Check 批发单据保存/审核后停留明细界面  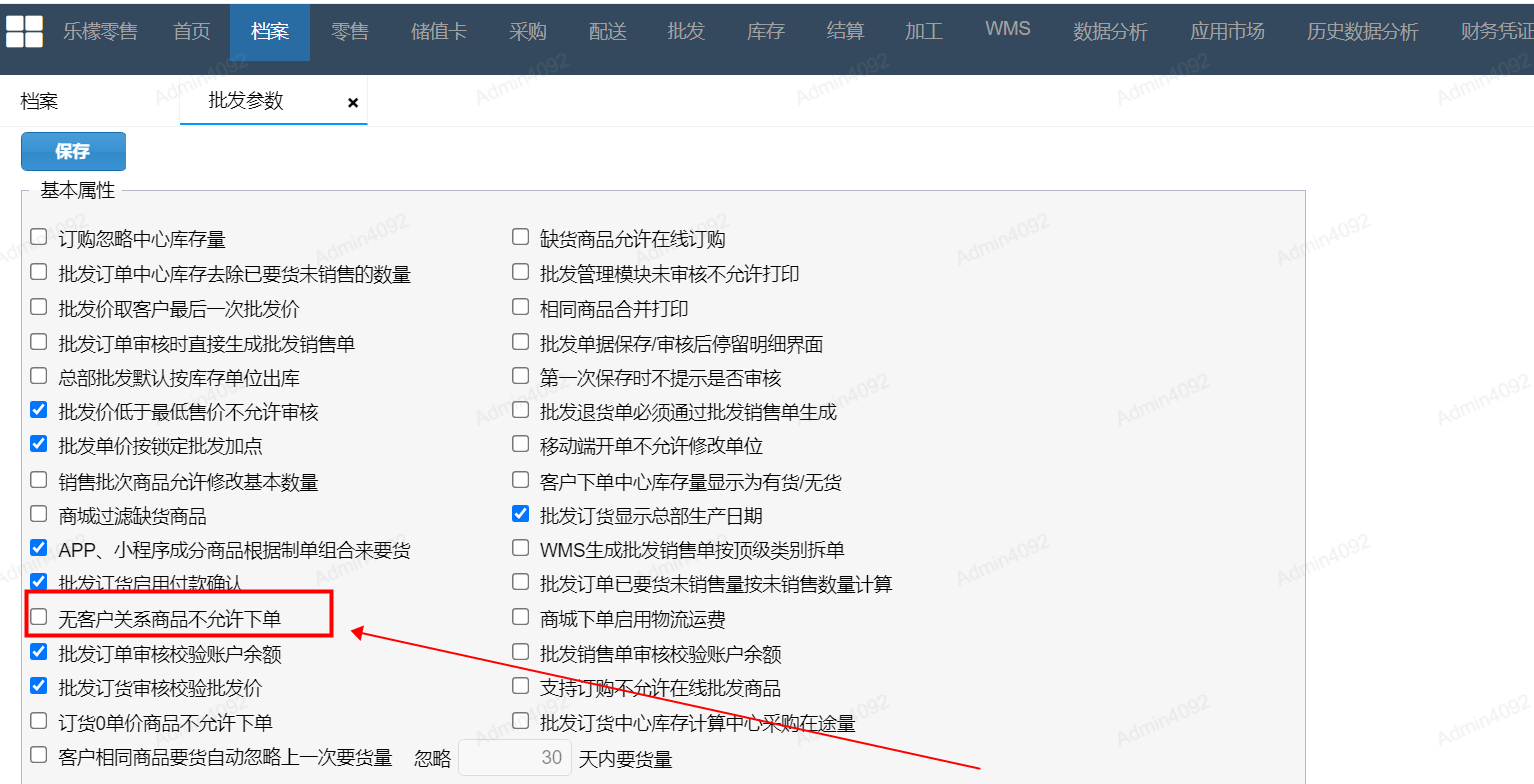coord(520,342)
